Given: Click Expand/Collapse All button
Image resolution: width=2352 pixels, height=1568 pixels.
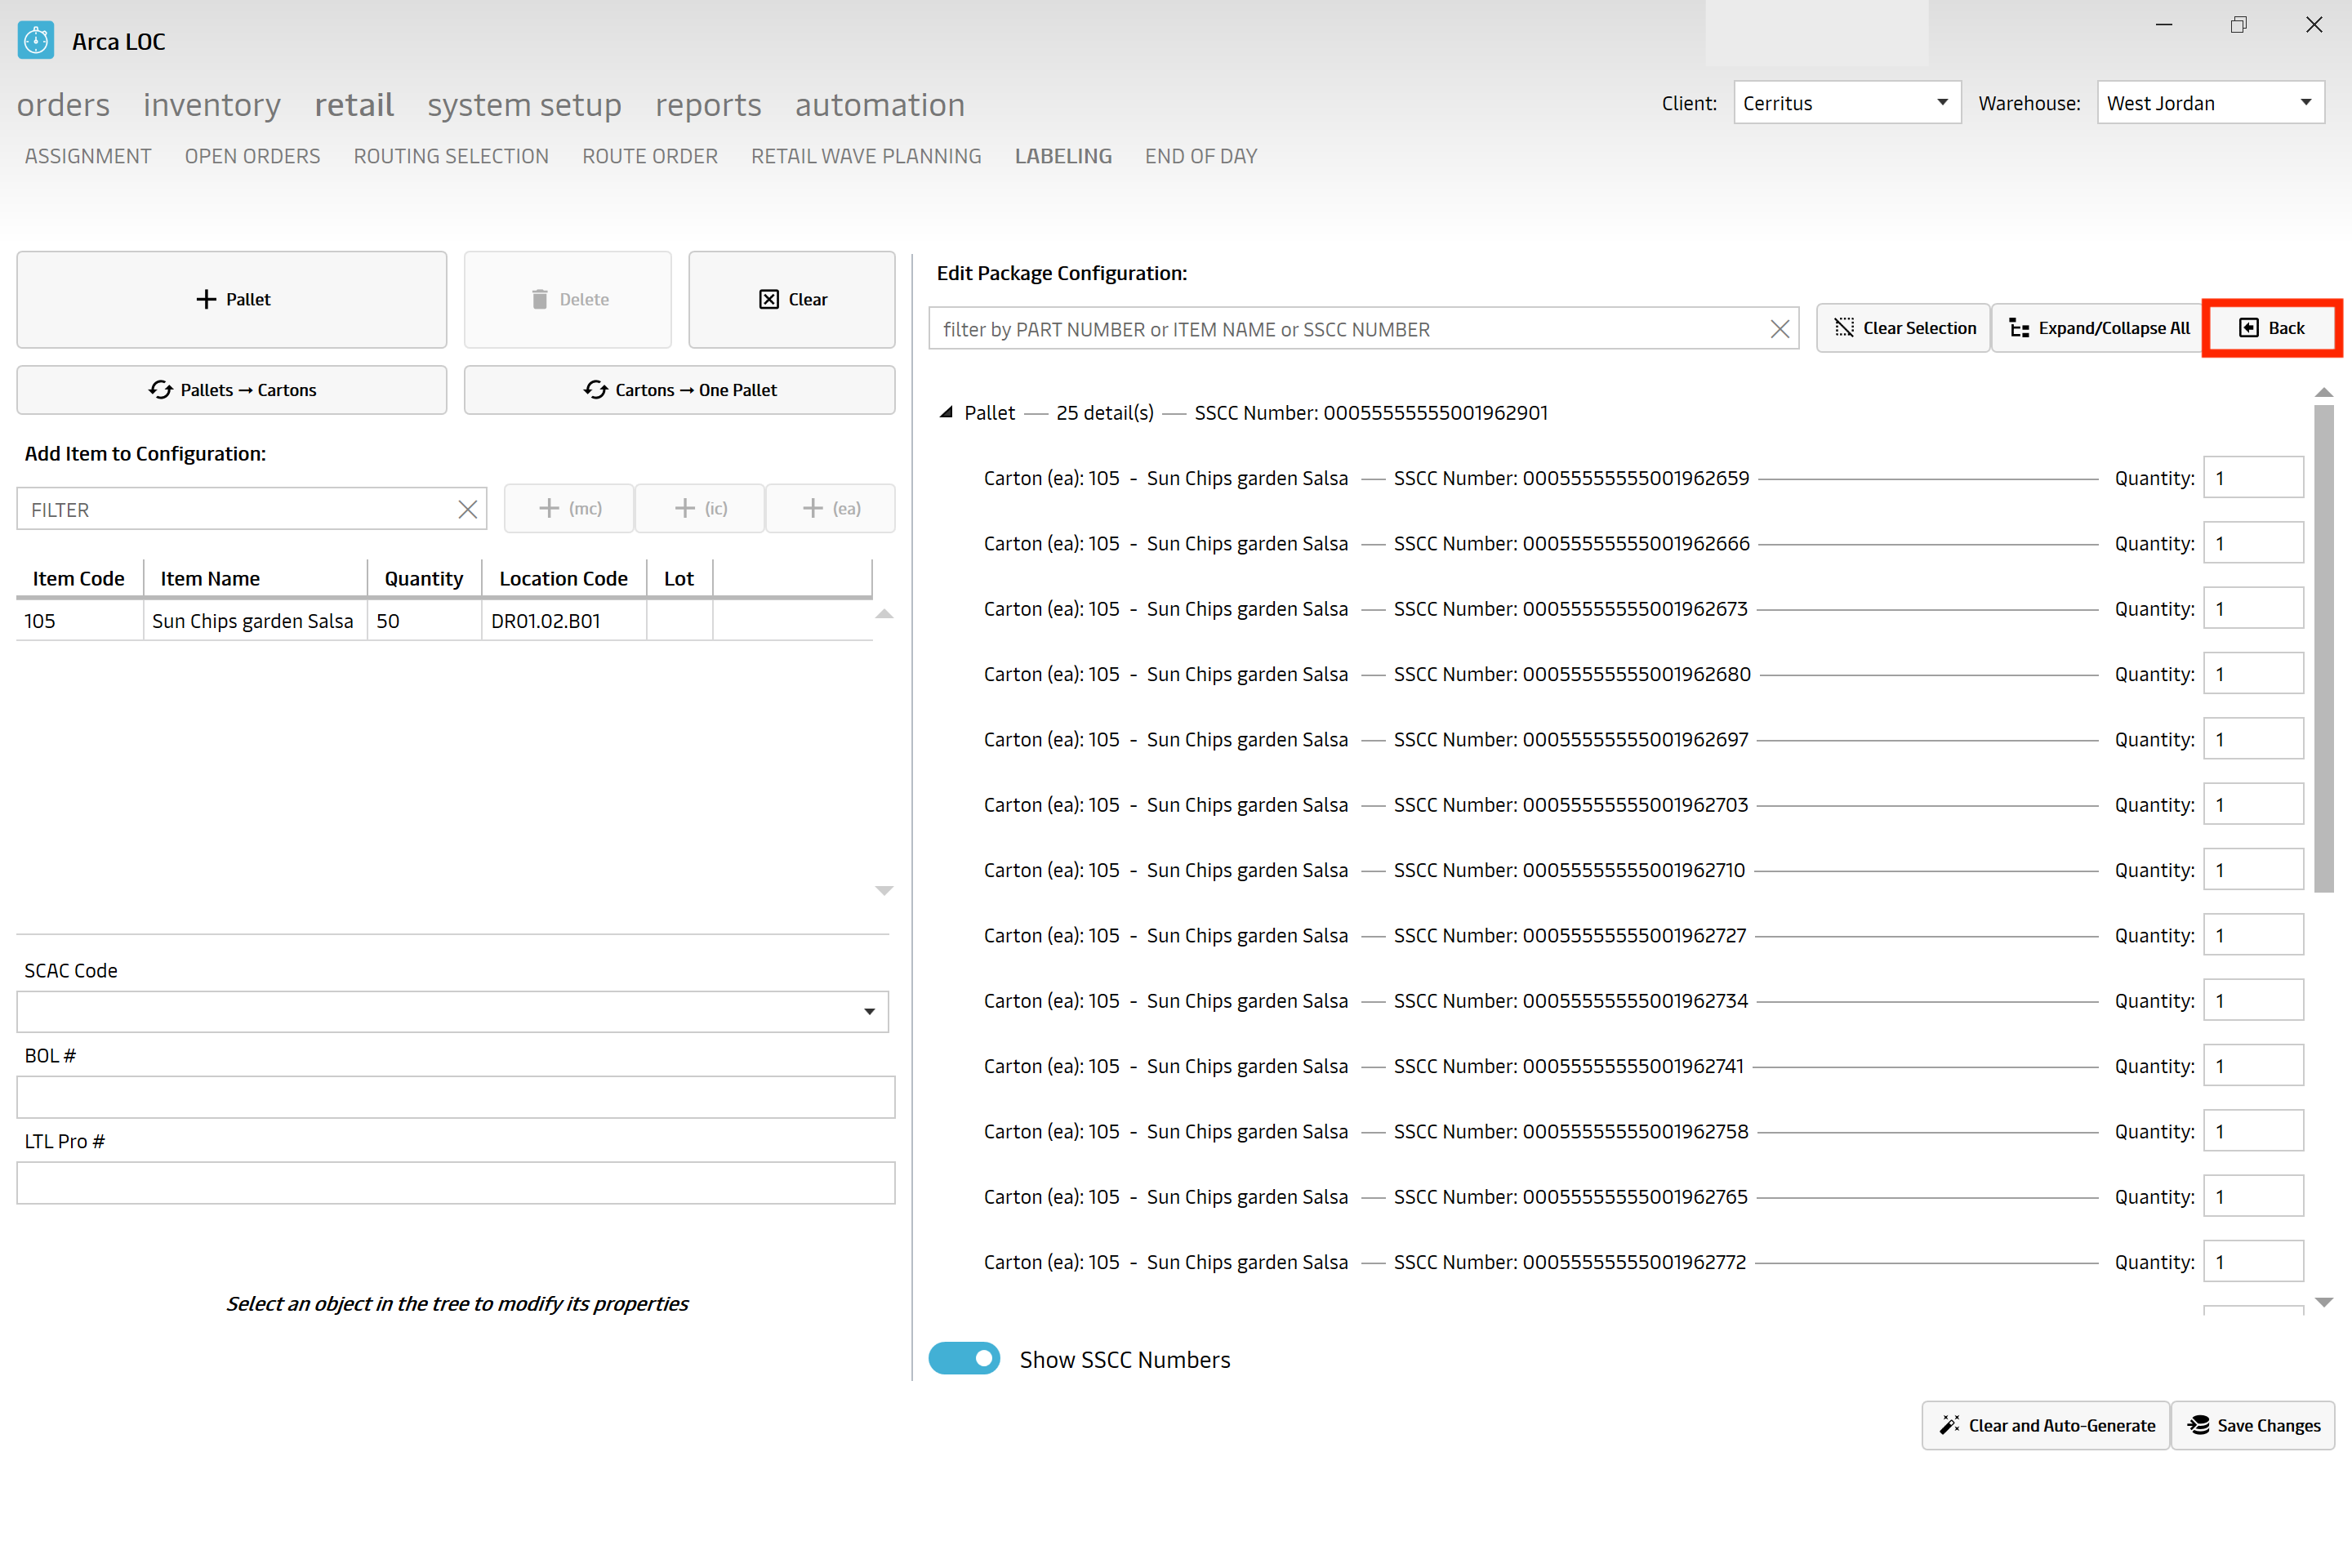Looking at the screenshot, I should (x=2098, y=328).
